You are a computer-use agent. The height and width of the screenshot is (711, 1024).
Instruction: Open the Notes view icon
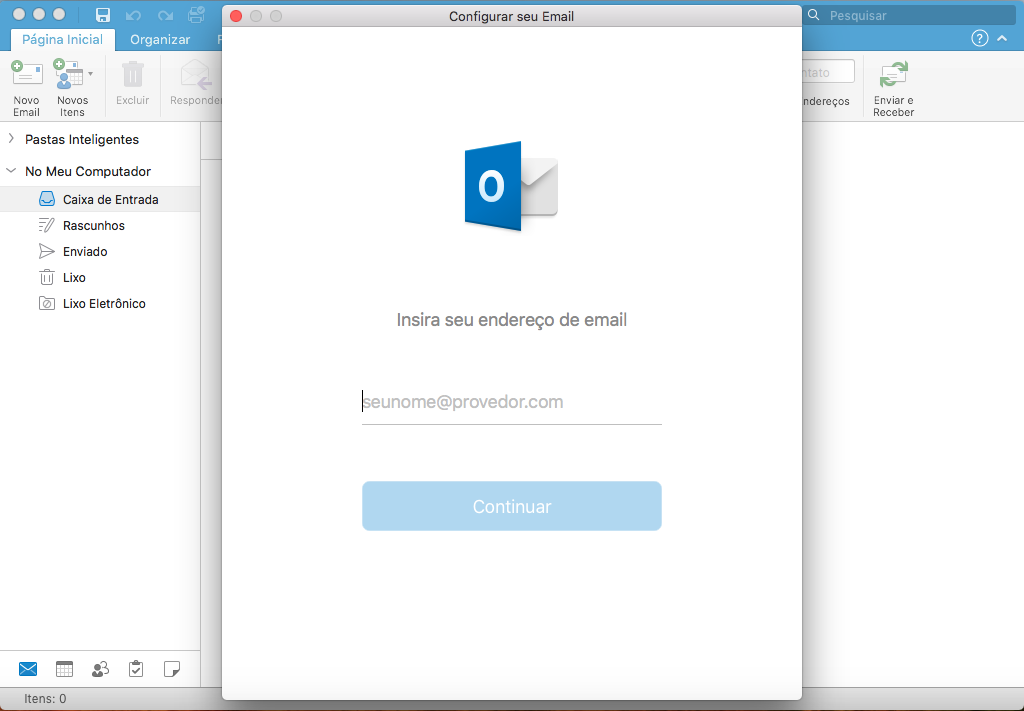pyautogui.click(x=172, y=669)
